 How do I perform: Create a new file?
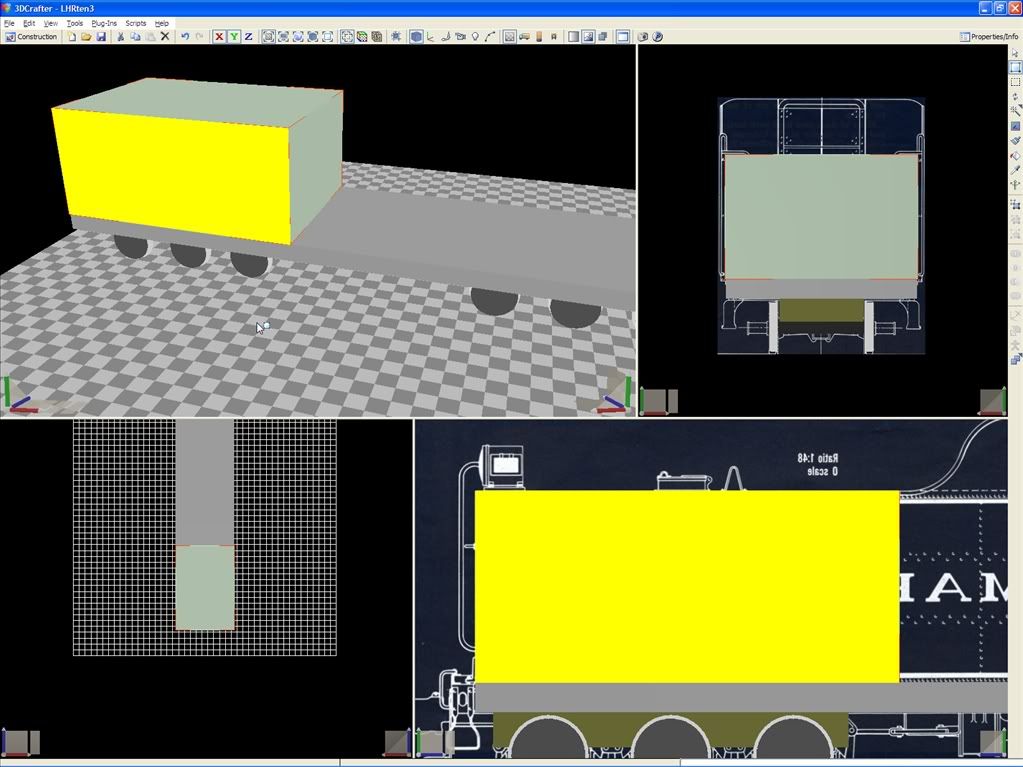coord(72,37)
